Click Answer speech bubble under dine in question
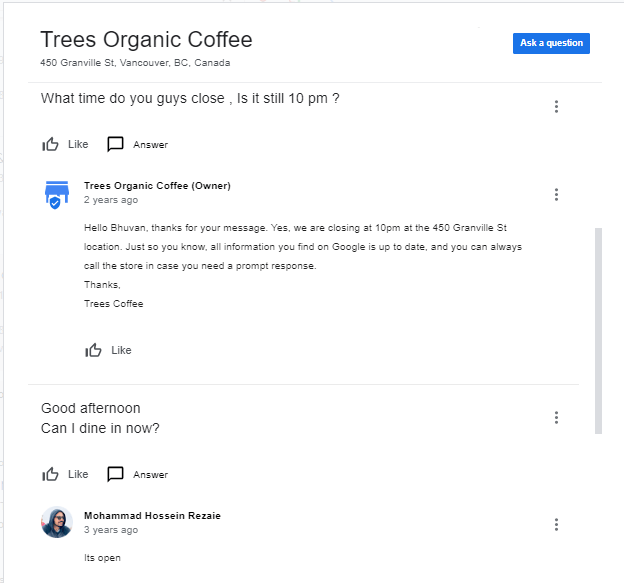The image size is (624, 583). pos(115,474)
